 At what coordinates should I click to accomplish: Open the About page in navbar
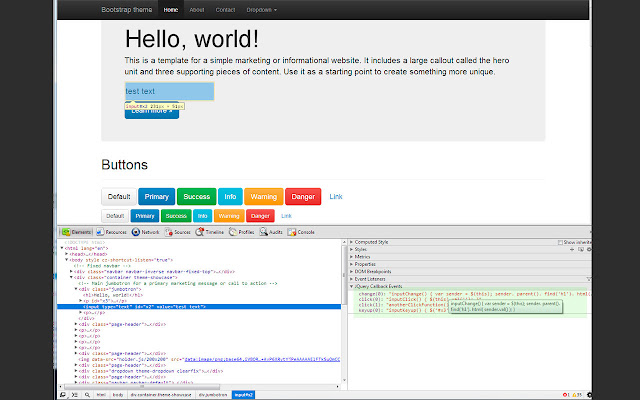(x=196, y=10)
